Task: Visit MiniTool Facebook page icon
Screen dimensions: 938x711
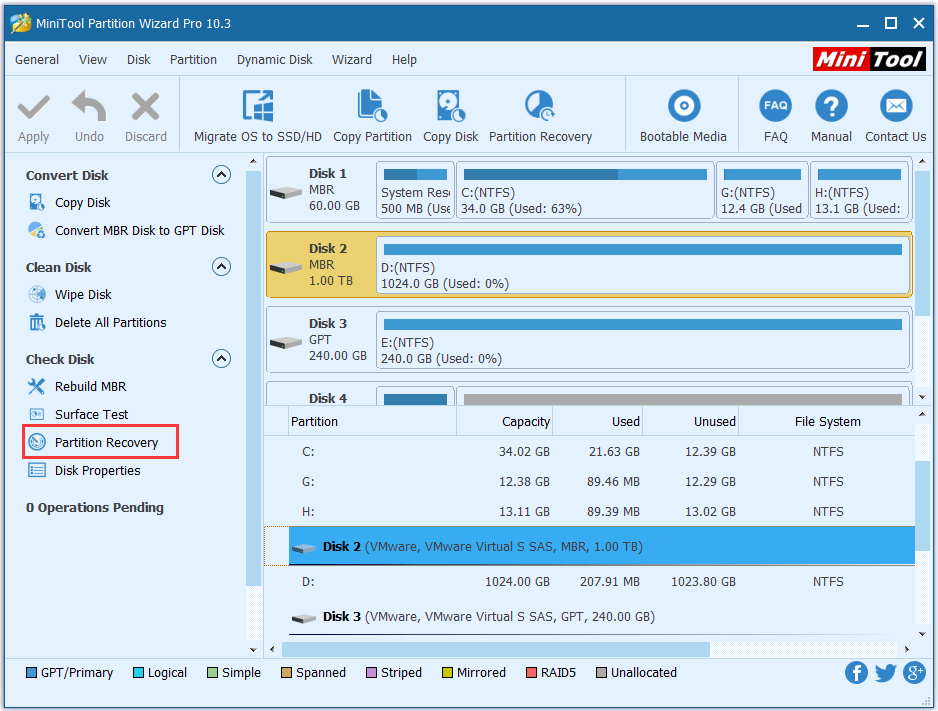Action: point(856,672)
